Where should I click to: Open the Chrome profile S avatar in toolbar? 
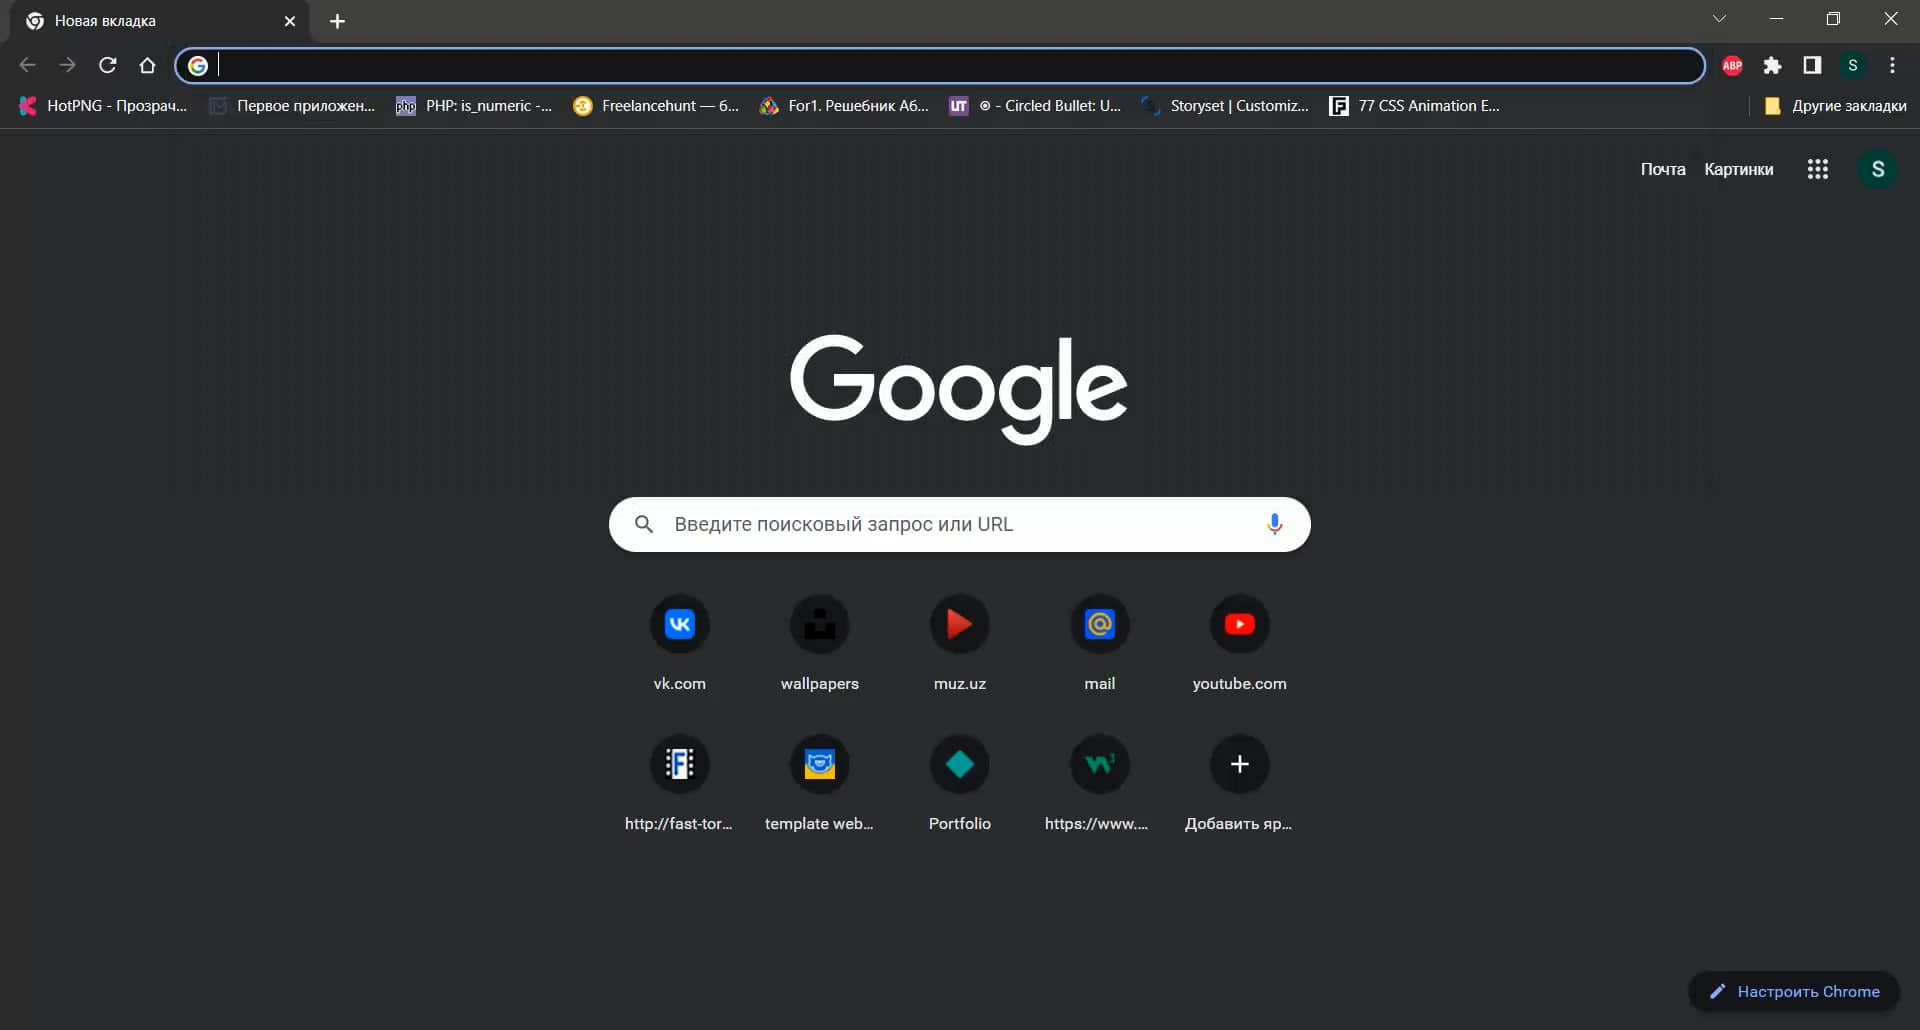(1853, 65)
